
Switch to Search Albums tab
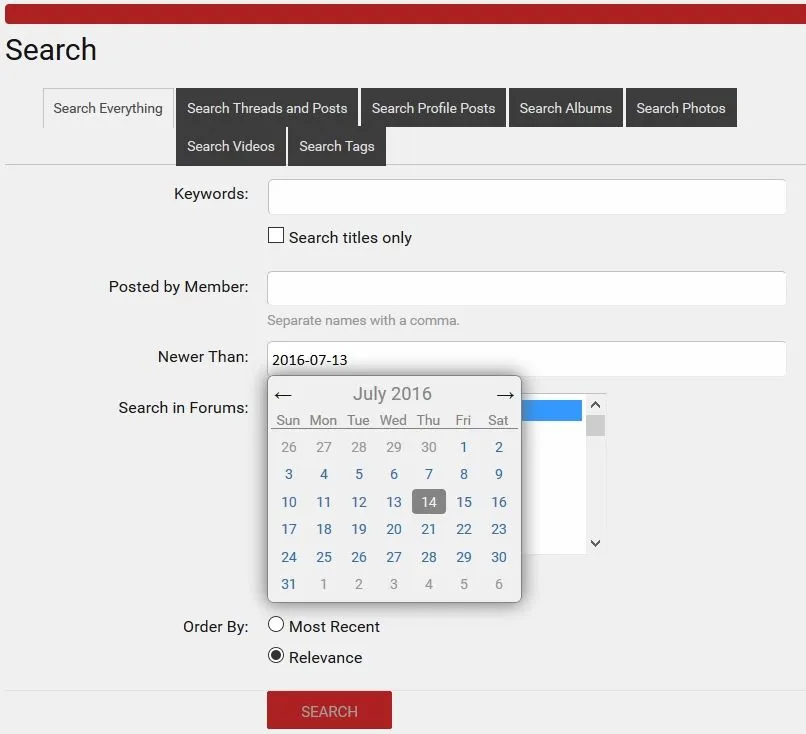click(x=565, y=108)
